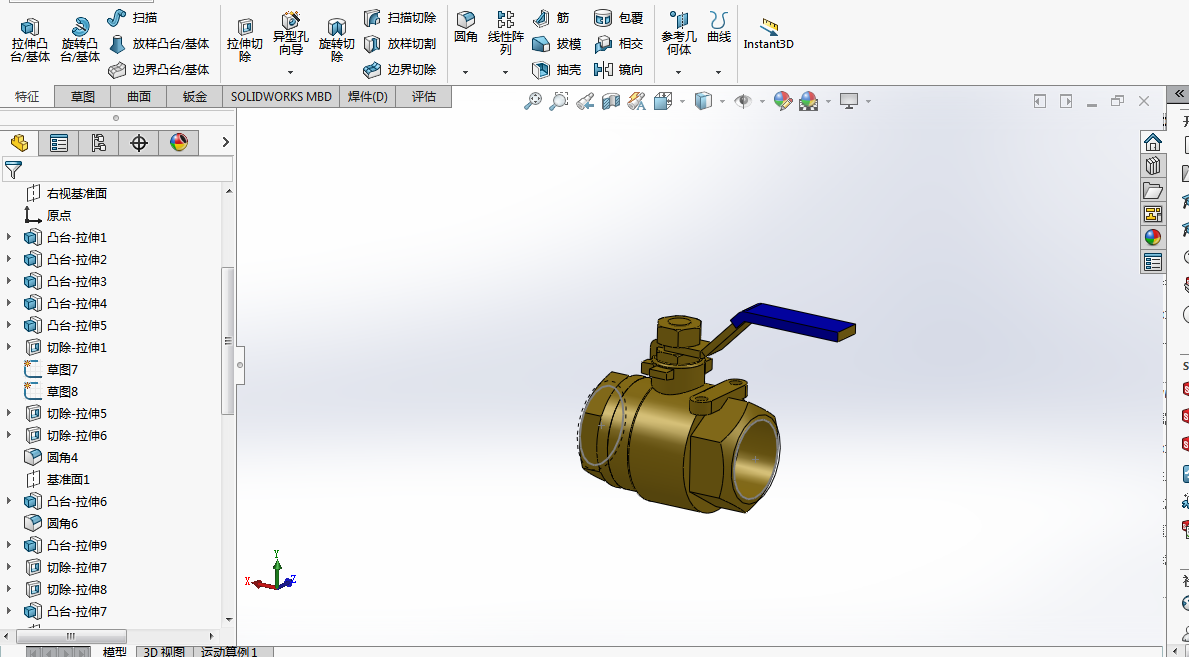
Task: Choose the 边界切除 boundary cut tool
Action: (x=400, y=70)
